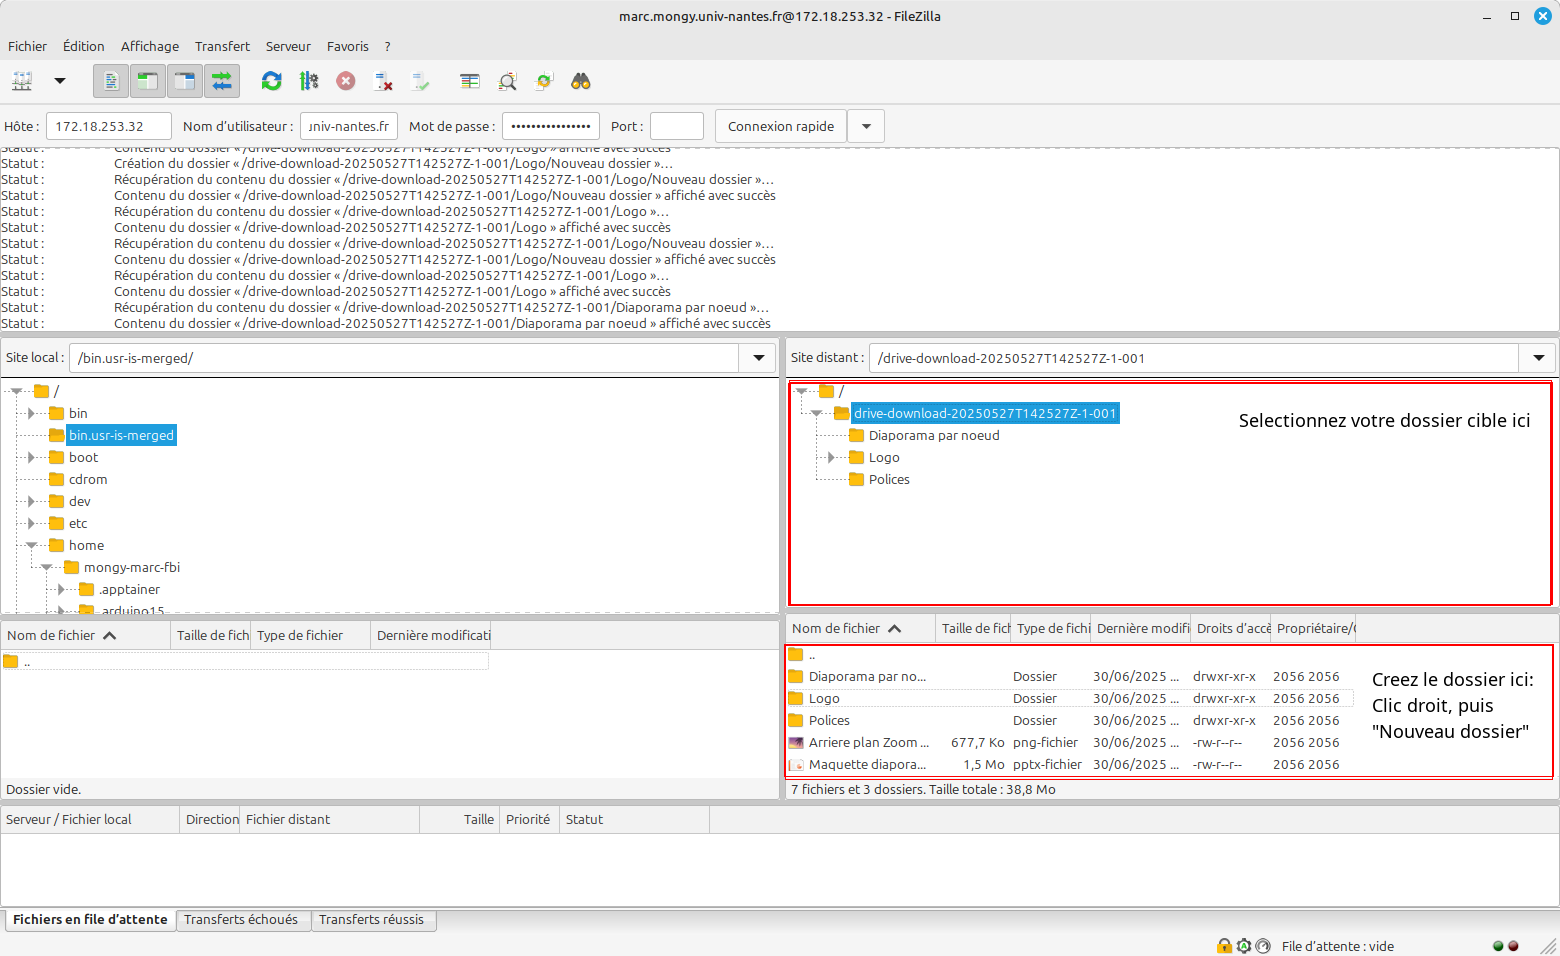Open the file search tool

click(507, 81)
